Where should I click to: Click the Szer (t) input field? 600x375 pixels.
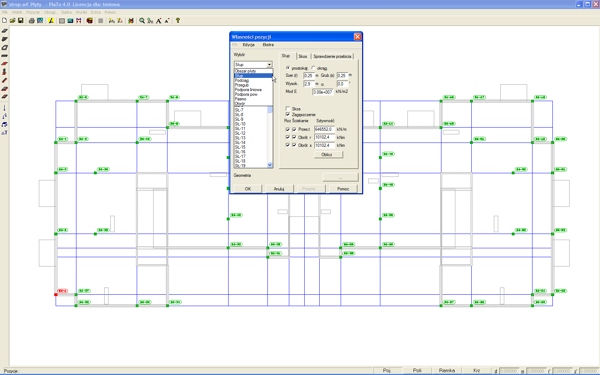pyautogui.click(x=308, y=75)
